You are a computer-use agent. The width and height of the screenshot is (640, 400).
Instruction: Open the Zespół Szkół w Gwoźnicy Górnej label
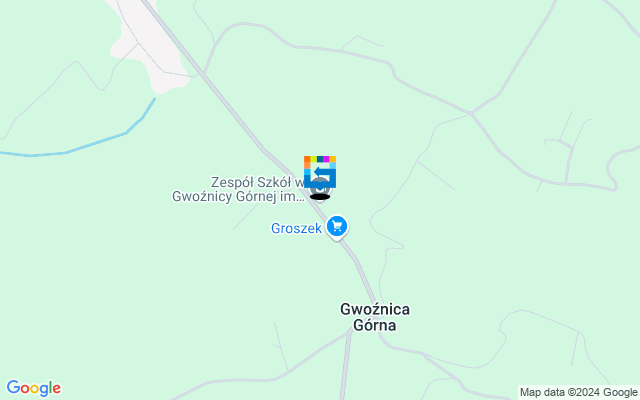238,189
